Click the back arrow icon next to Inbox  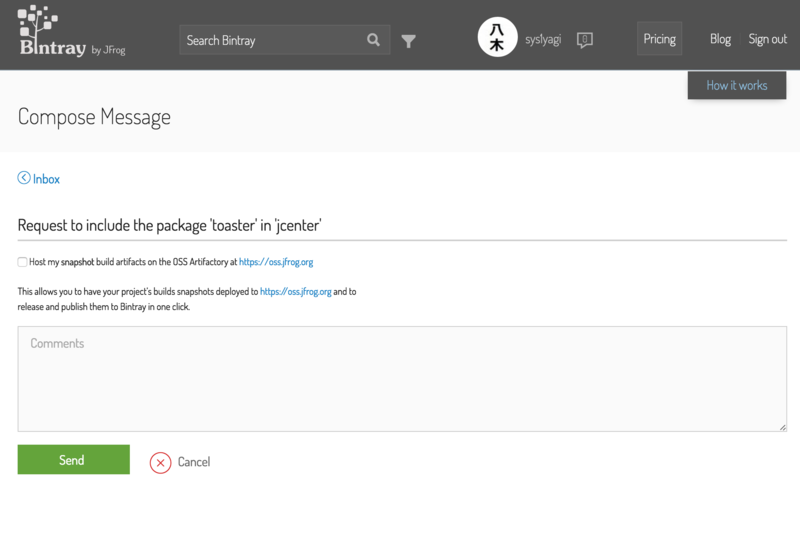(x=24, y=177)
